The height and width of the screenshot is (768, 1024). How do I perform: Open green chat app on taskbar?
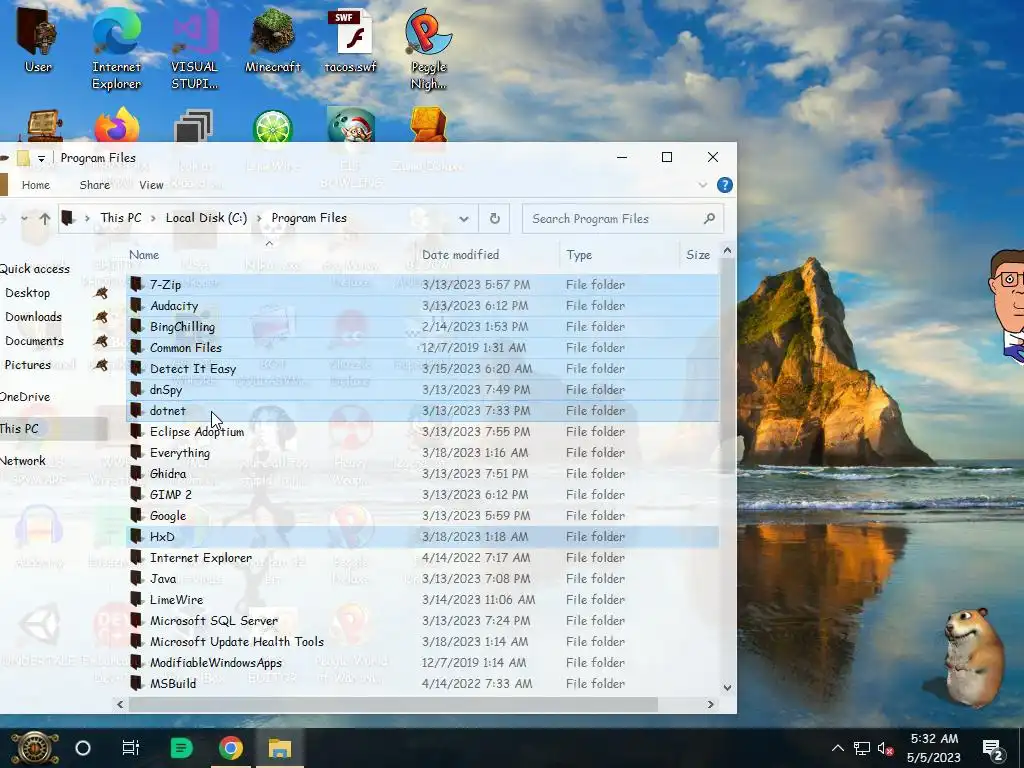pyautogui.click(x=181, y=748)
